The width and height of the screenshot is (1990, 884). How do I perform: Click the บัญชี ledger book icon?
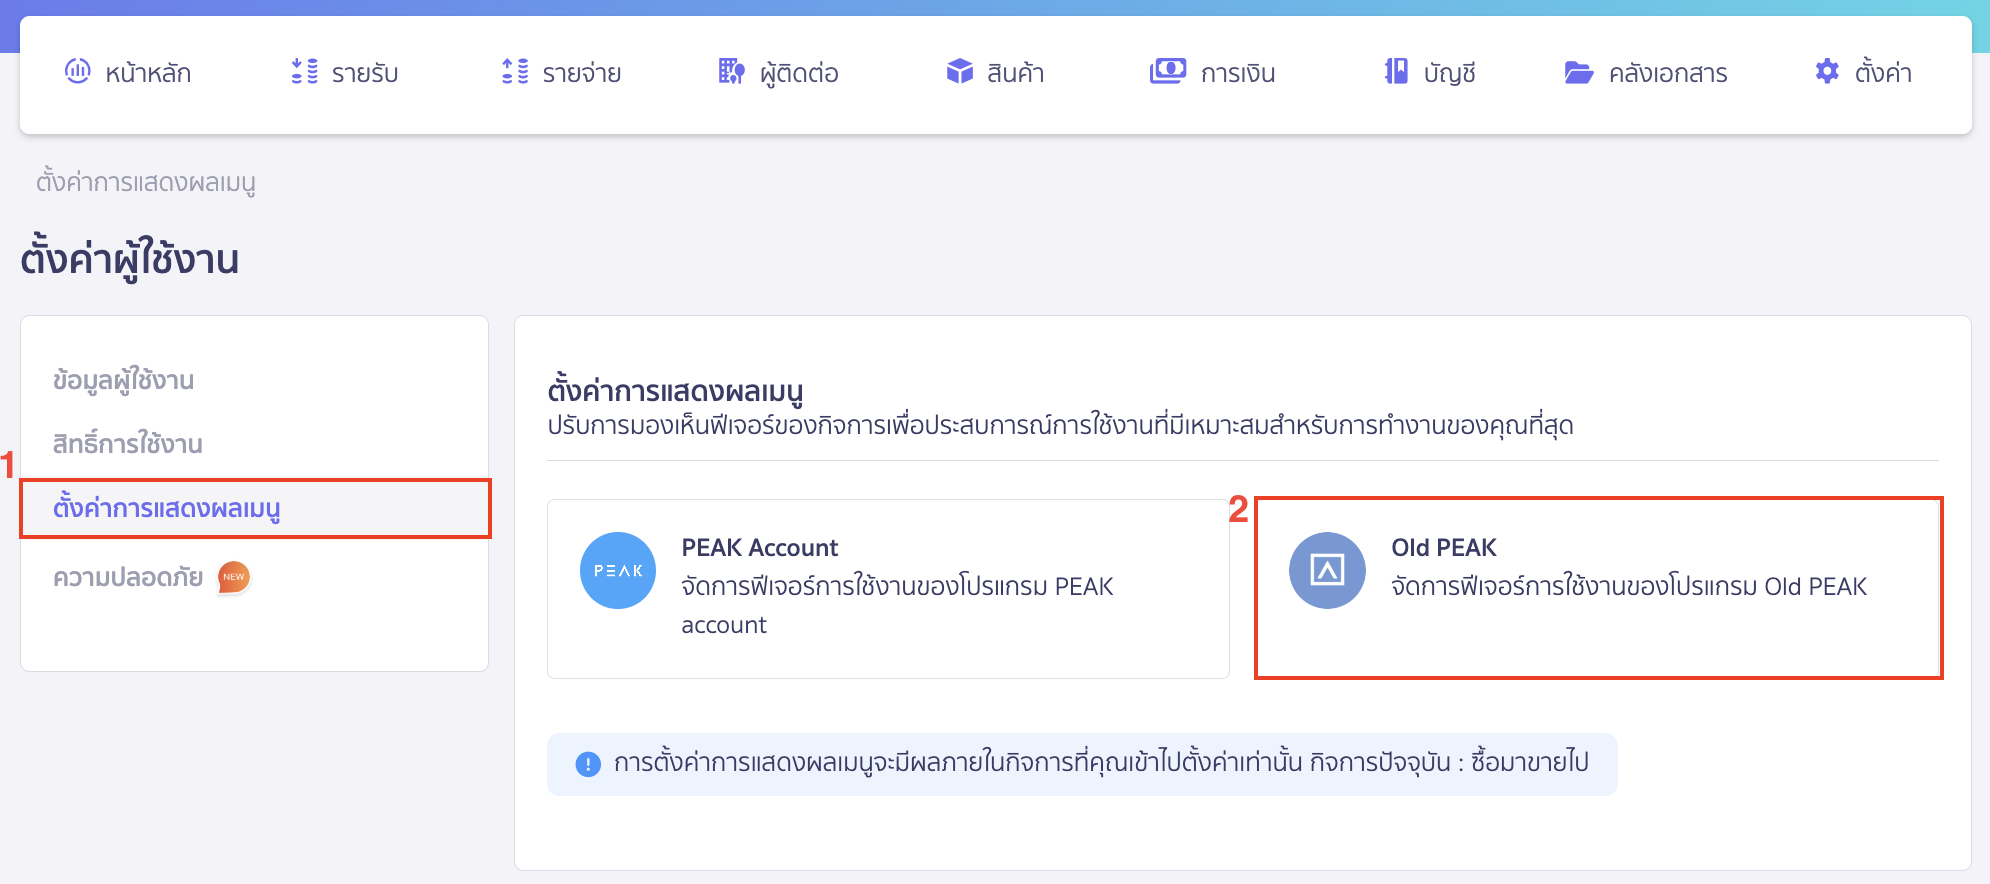point(1396,71)
